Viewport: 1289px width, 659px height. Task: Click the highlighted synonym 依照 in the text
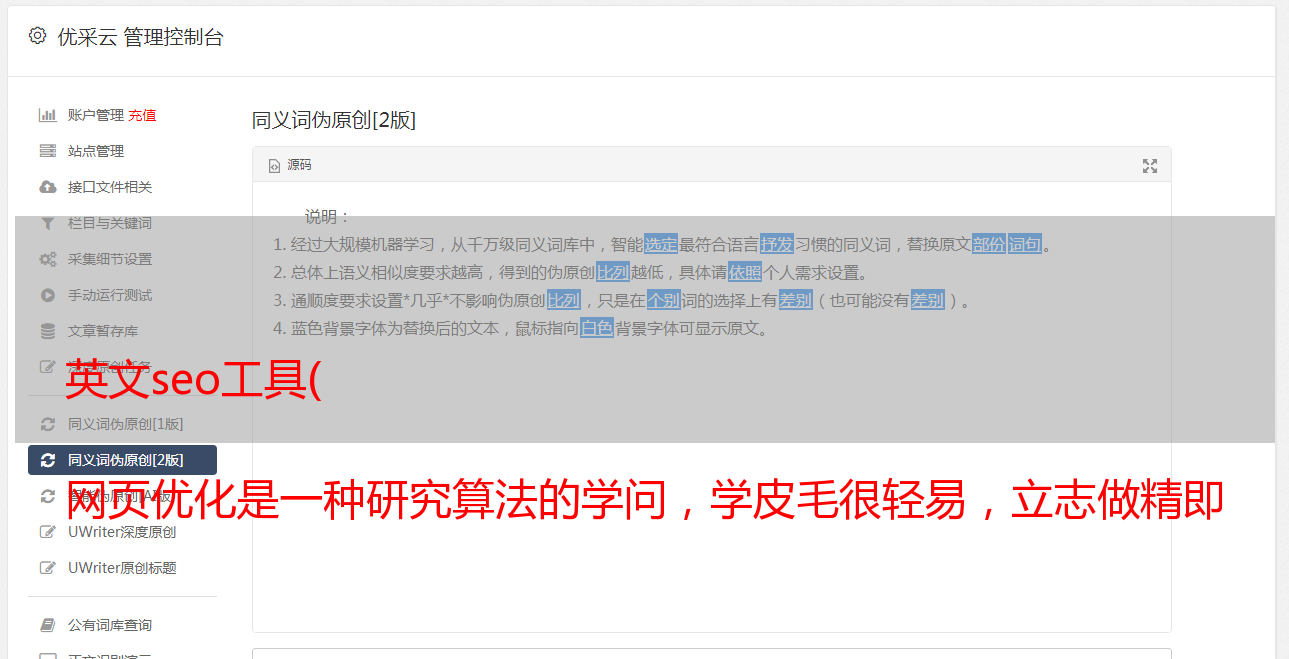tap(745, 272)
